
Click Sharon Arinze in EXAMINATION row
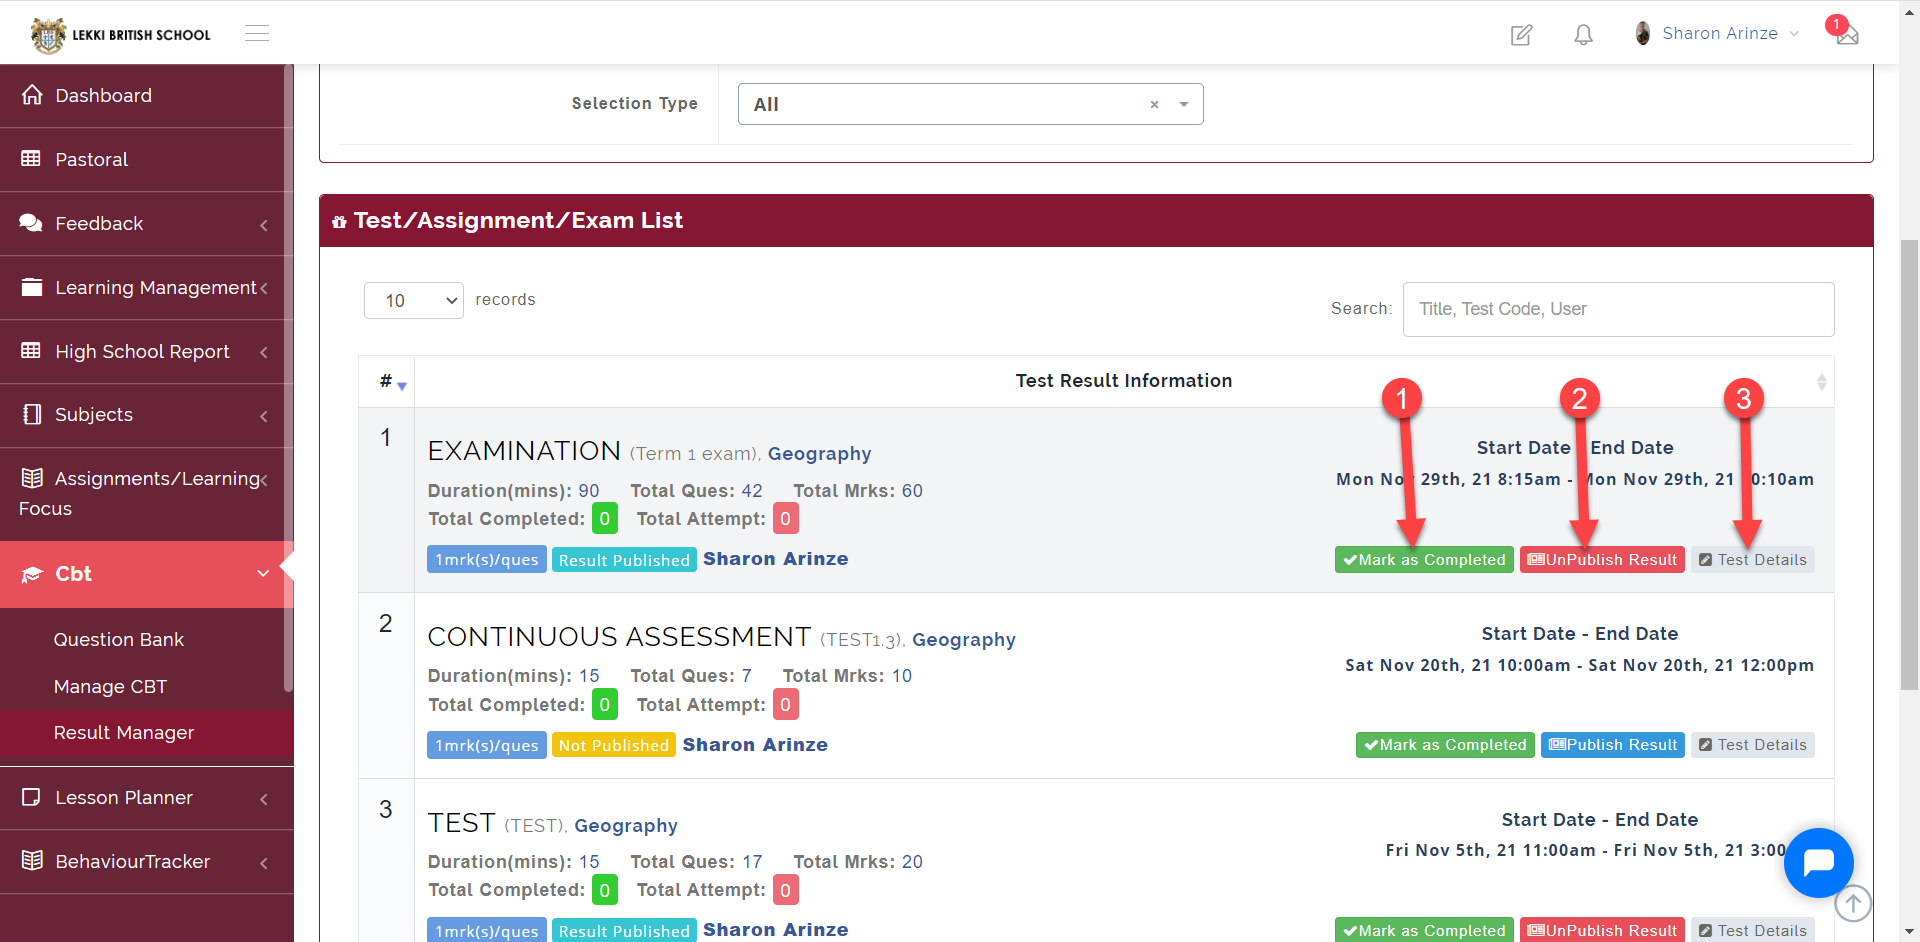775,559
